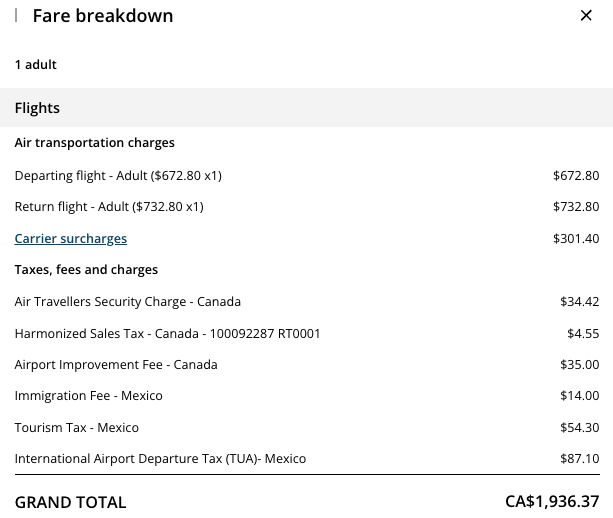Click the $732.80 return flight amount
This screenshot has height=518, width=613.
(x=576, y=207)
